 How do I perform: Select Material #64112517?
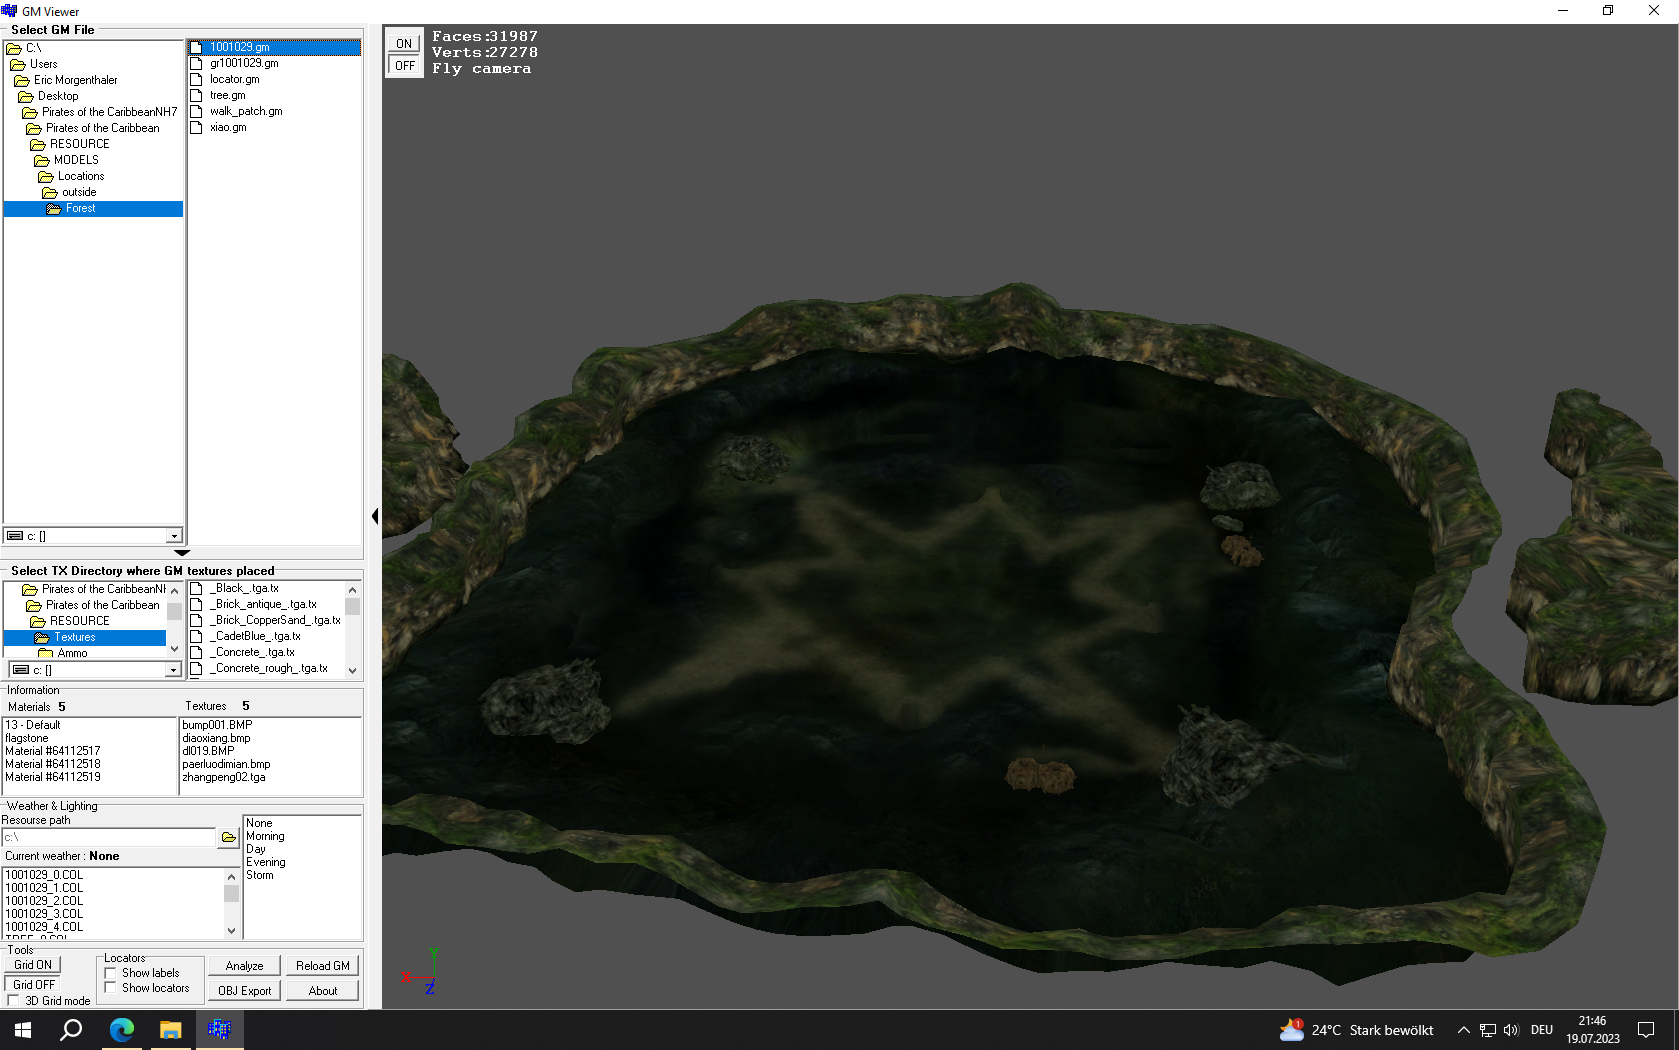point(53,751)
